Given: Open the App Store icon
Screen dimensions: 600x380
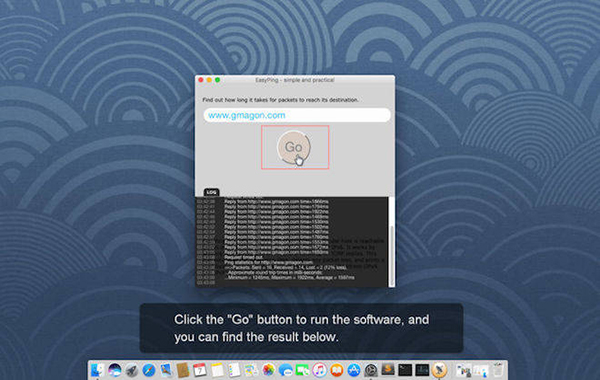Looking at the screenshot, I should click(x=354, y=370).
